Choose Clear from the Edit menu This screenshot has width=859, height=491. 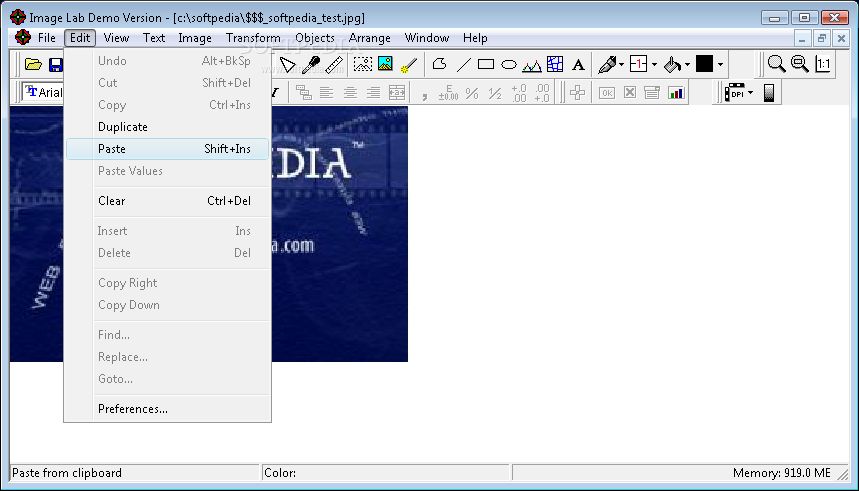pyautogui.click(x=168, y=201)
